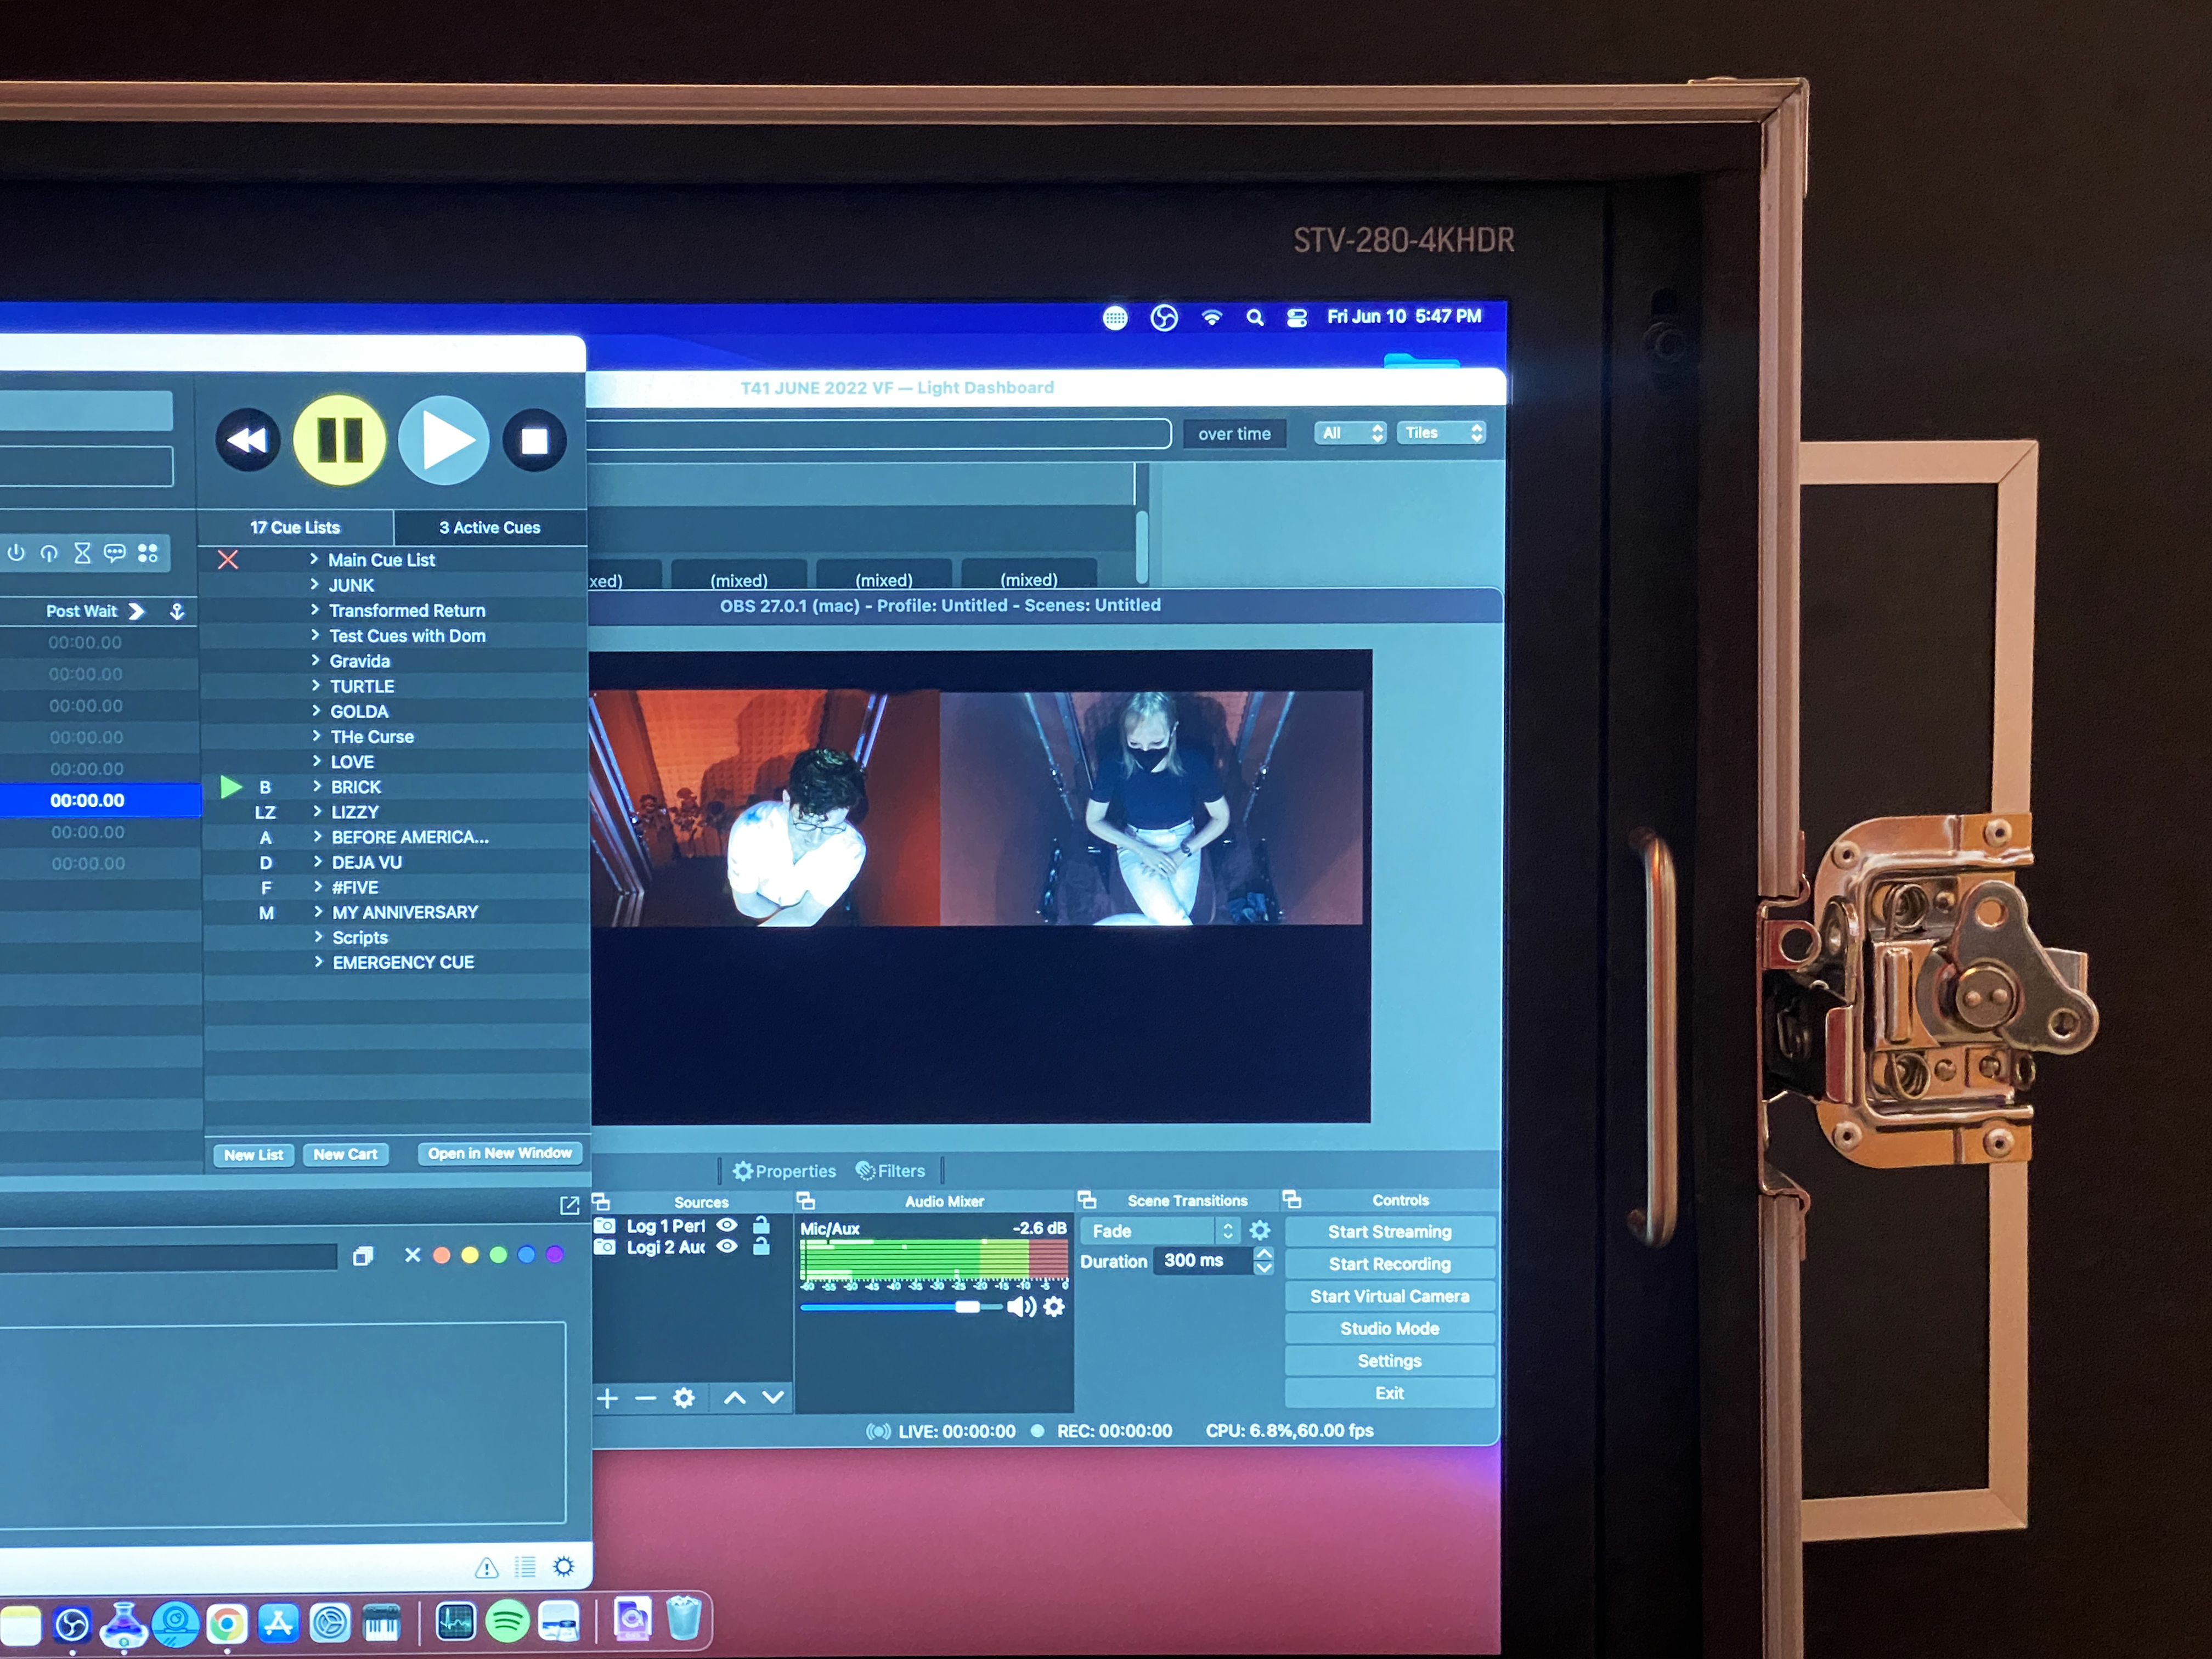Switch to the 3 Active Cues tab

pos(489,527)
